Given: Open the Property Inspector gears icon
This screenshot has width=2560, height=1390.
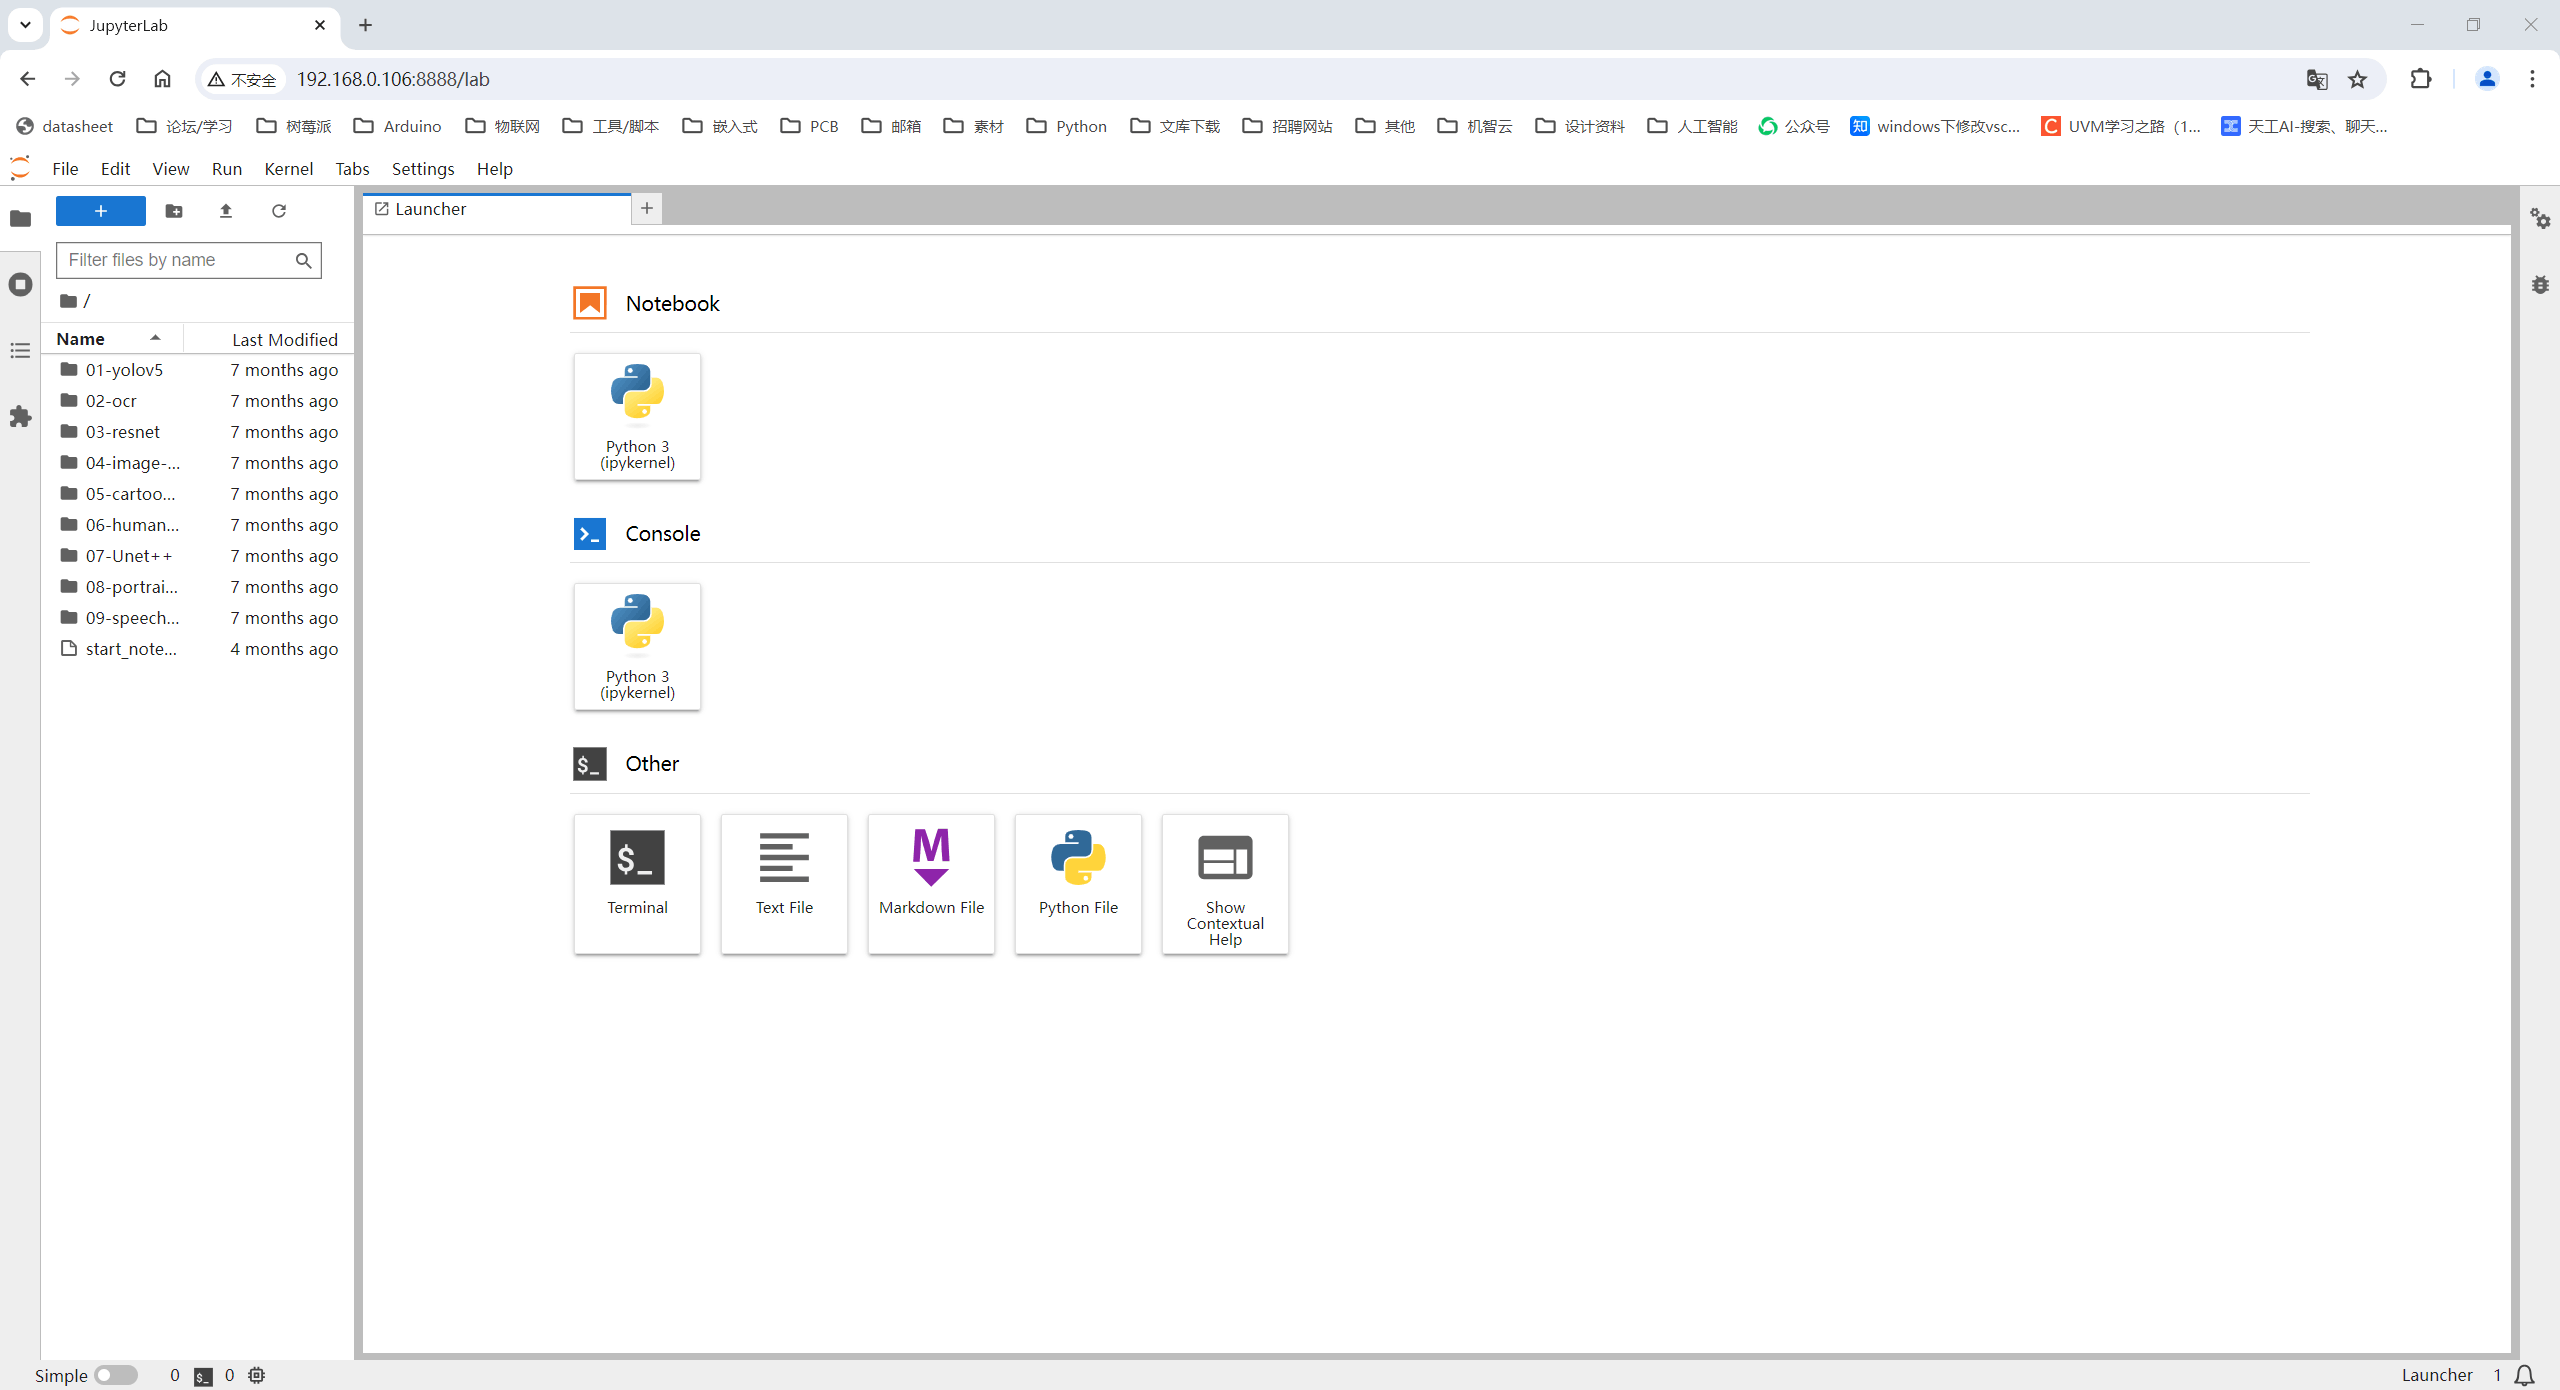Looking at the screenshot, I should click(2540, 218).
